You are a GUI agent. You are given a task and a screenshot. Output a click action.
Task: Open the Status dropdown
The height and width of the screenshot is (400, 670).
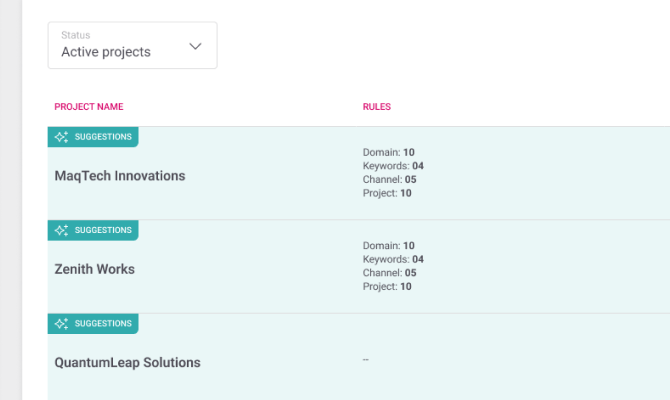(x=132, y=45)
